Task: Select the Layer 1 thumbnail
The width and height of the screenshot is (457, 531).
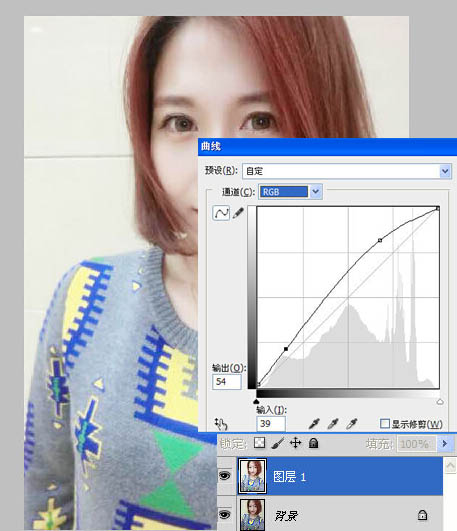Action: click(252, 476)
